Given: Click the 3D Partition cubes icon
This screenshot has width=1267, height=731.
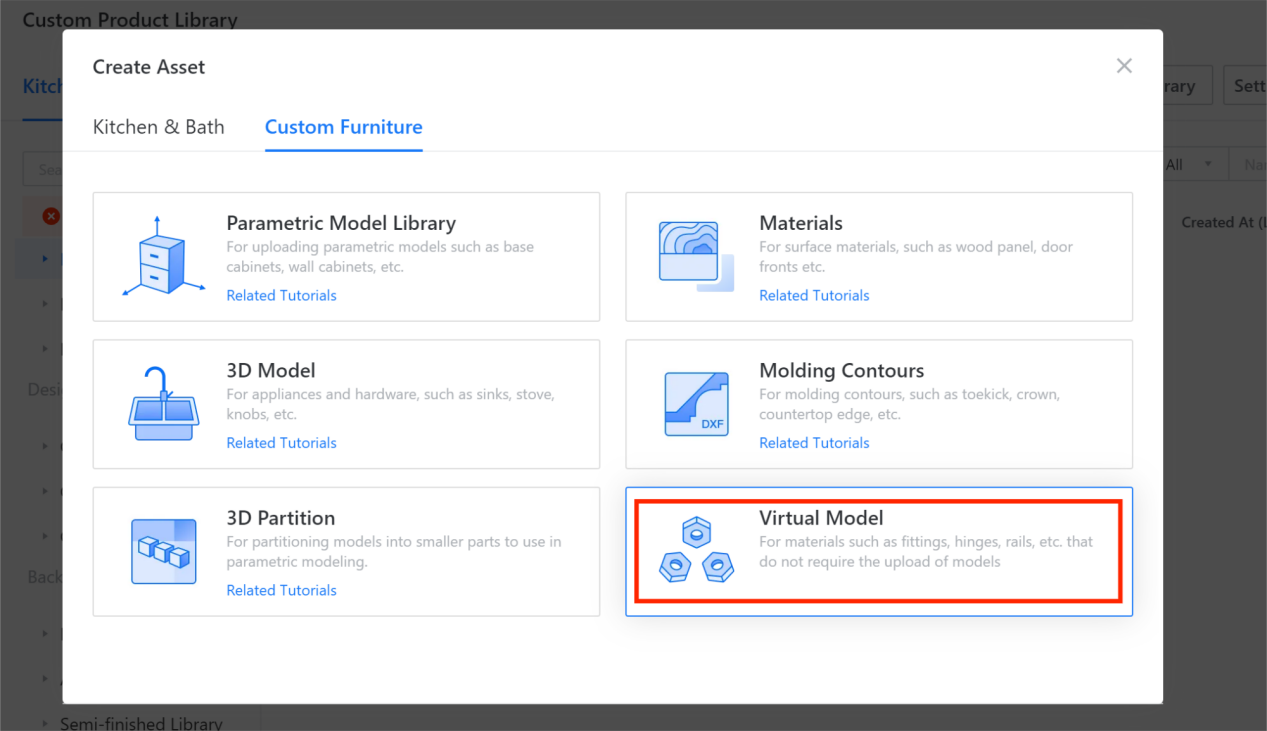Looking at the screenshot, I should pos(163,551).
